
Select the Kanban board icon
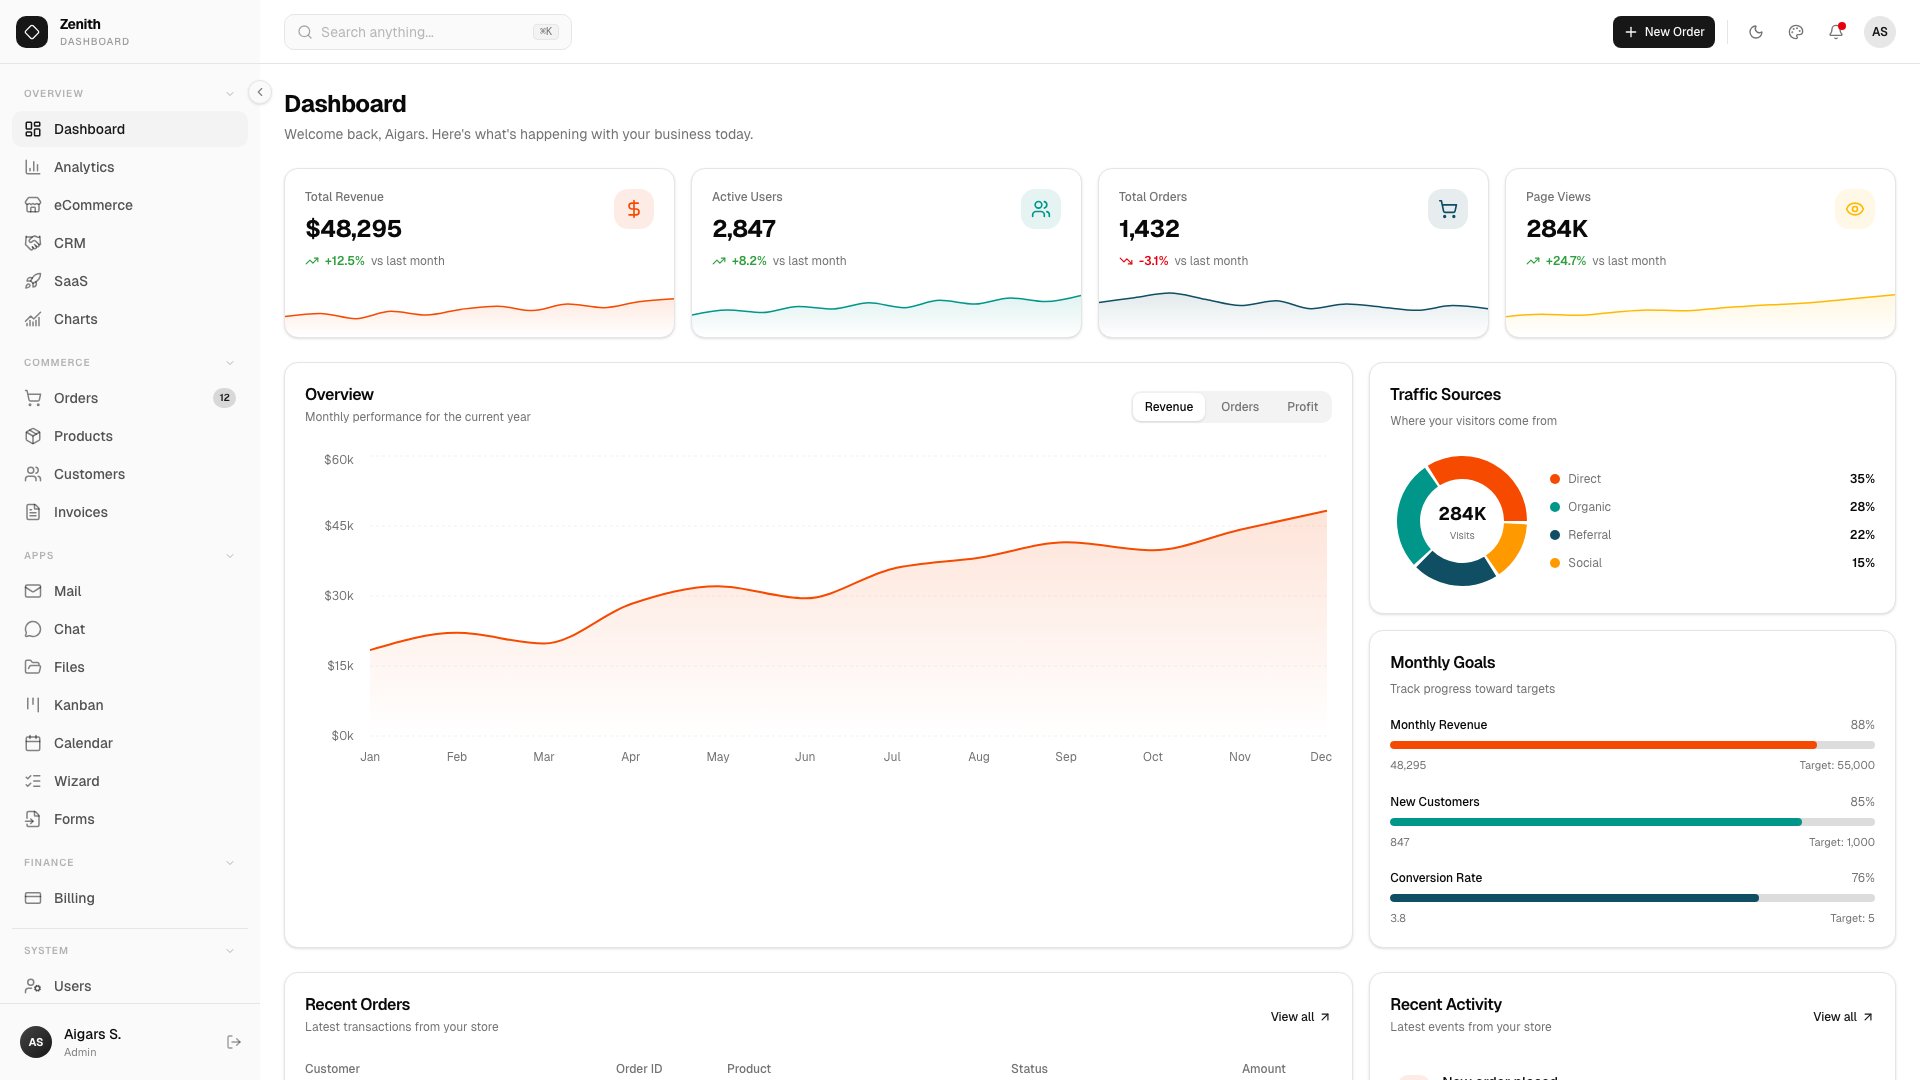[x=33, y=705]
